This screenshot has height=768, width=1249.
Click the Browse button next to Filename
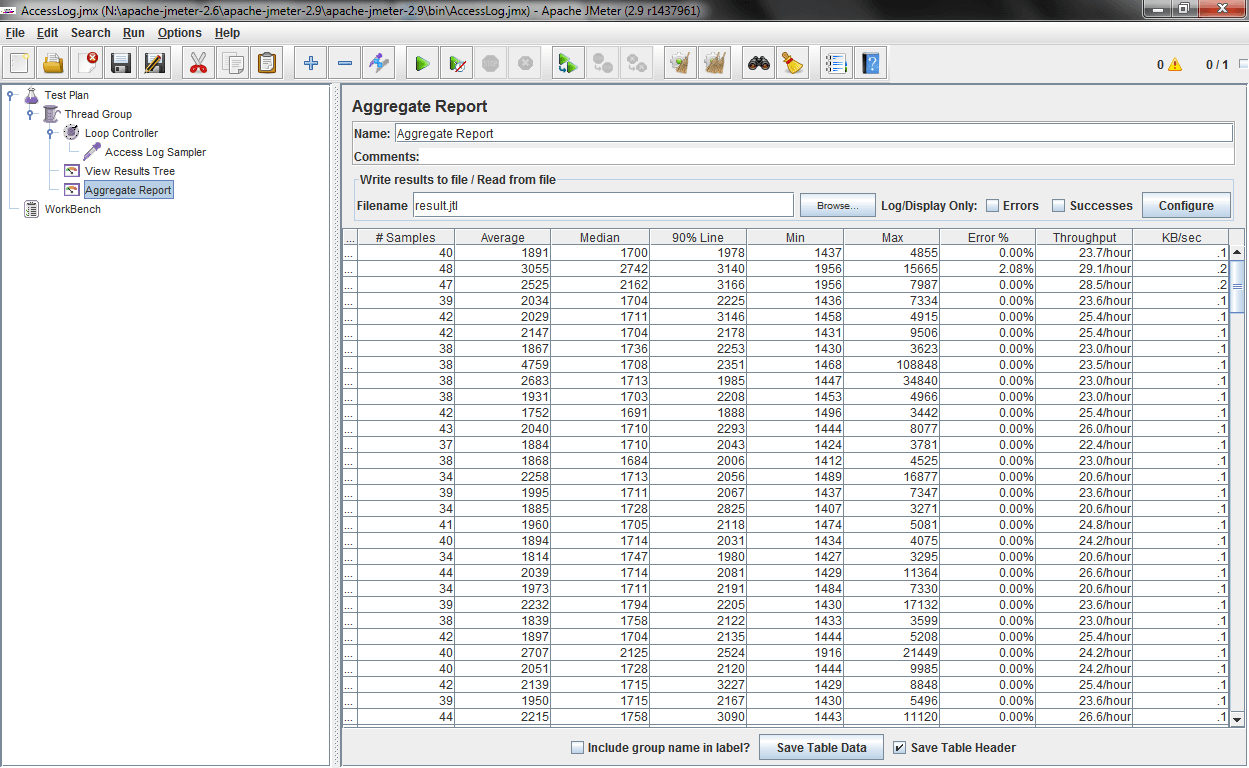pyautogui.click(x=837, y=205)
